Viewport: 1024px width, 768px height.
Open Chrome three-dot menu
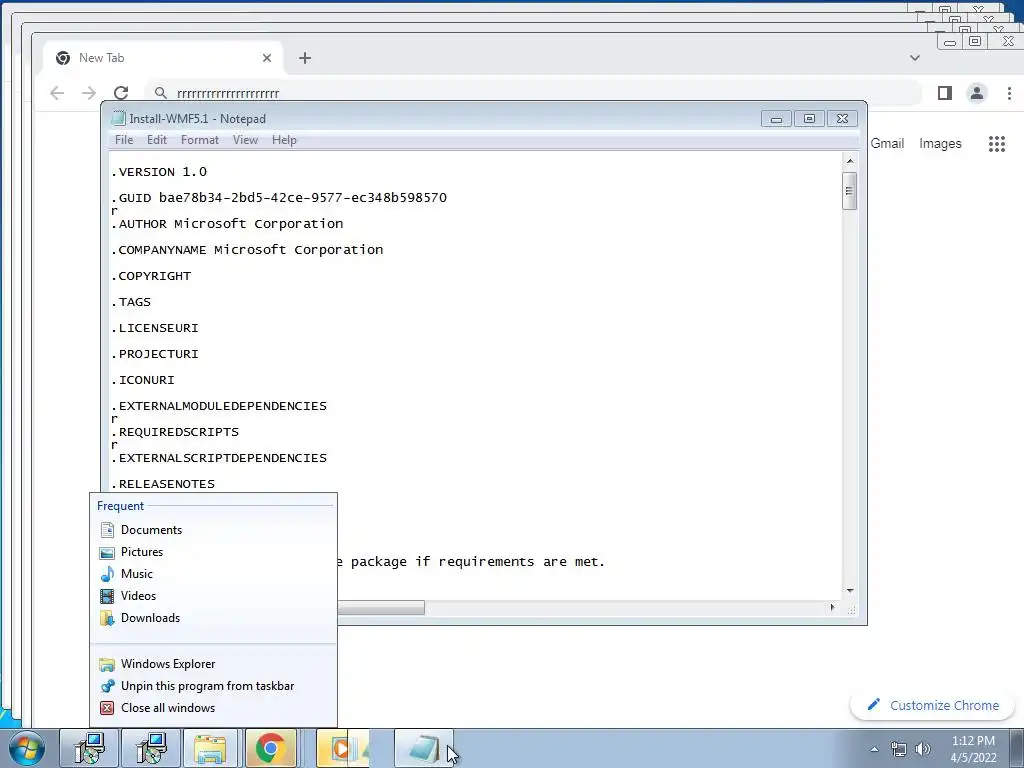point(1009,93)
